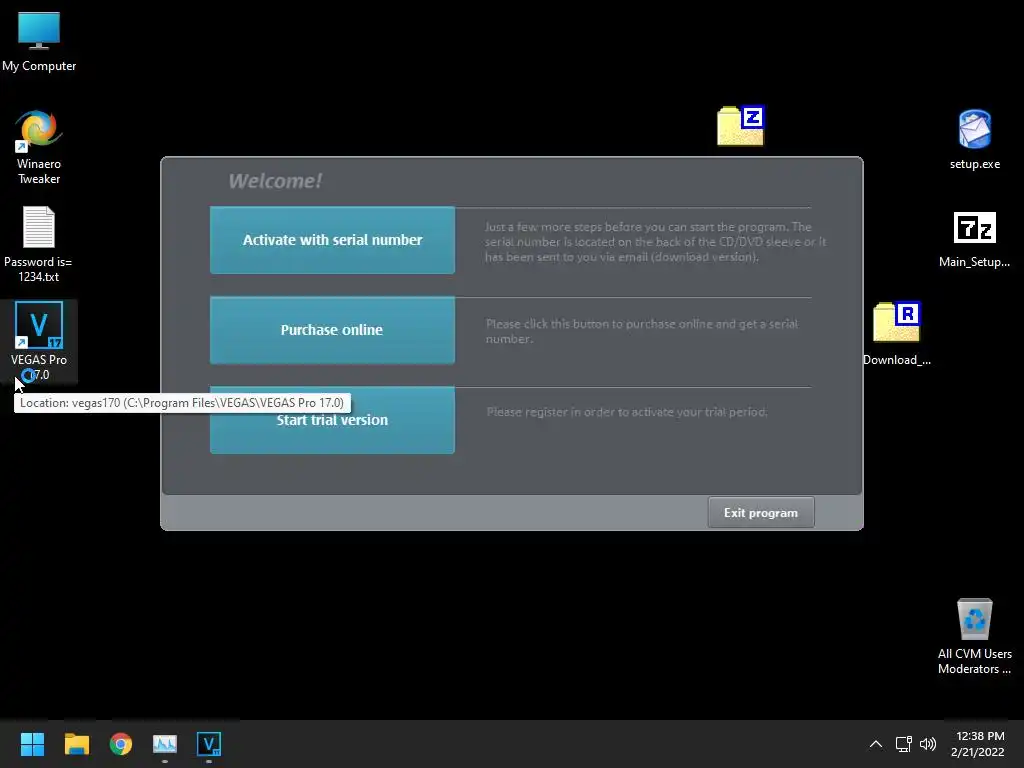Select the My Computer desktop icon

click(x=39, y=42)
